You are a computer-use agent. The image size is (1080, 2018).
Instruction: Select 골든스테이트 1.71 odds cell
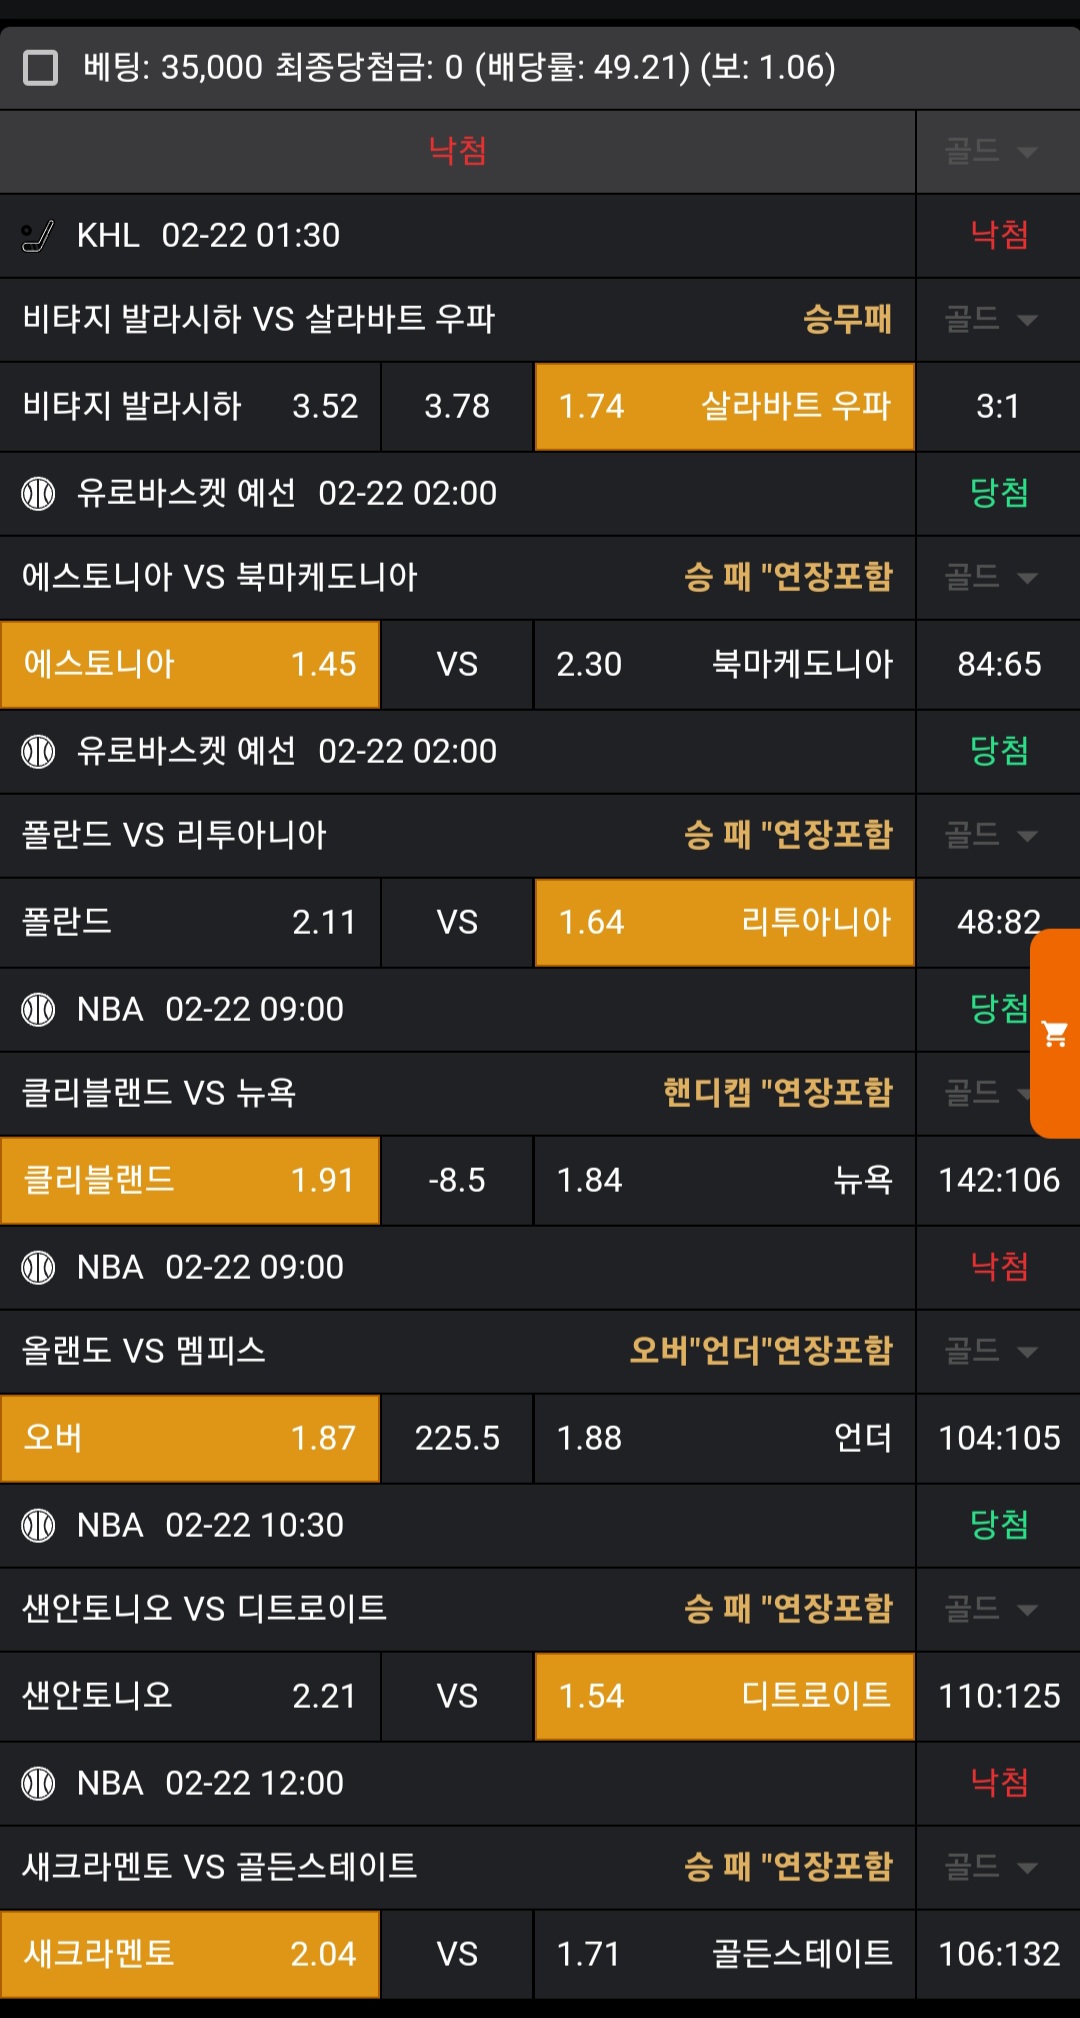coord(724,1954)
